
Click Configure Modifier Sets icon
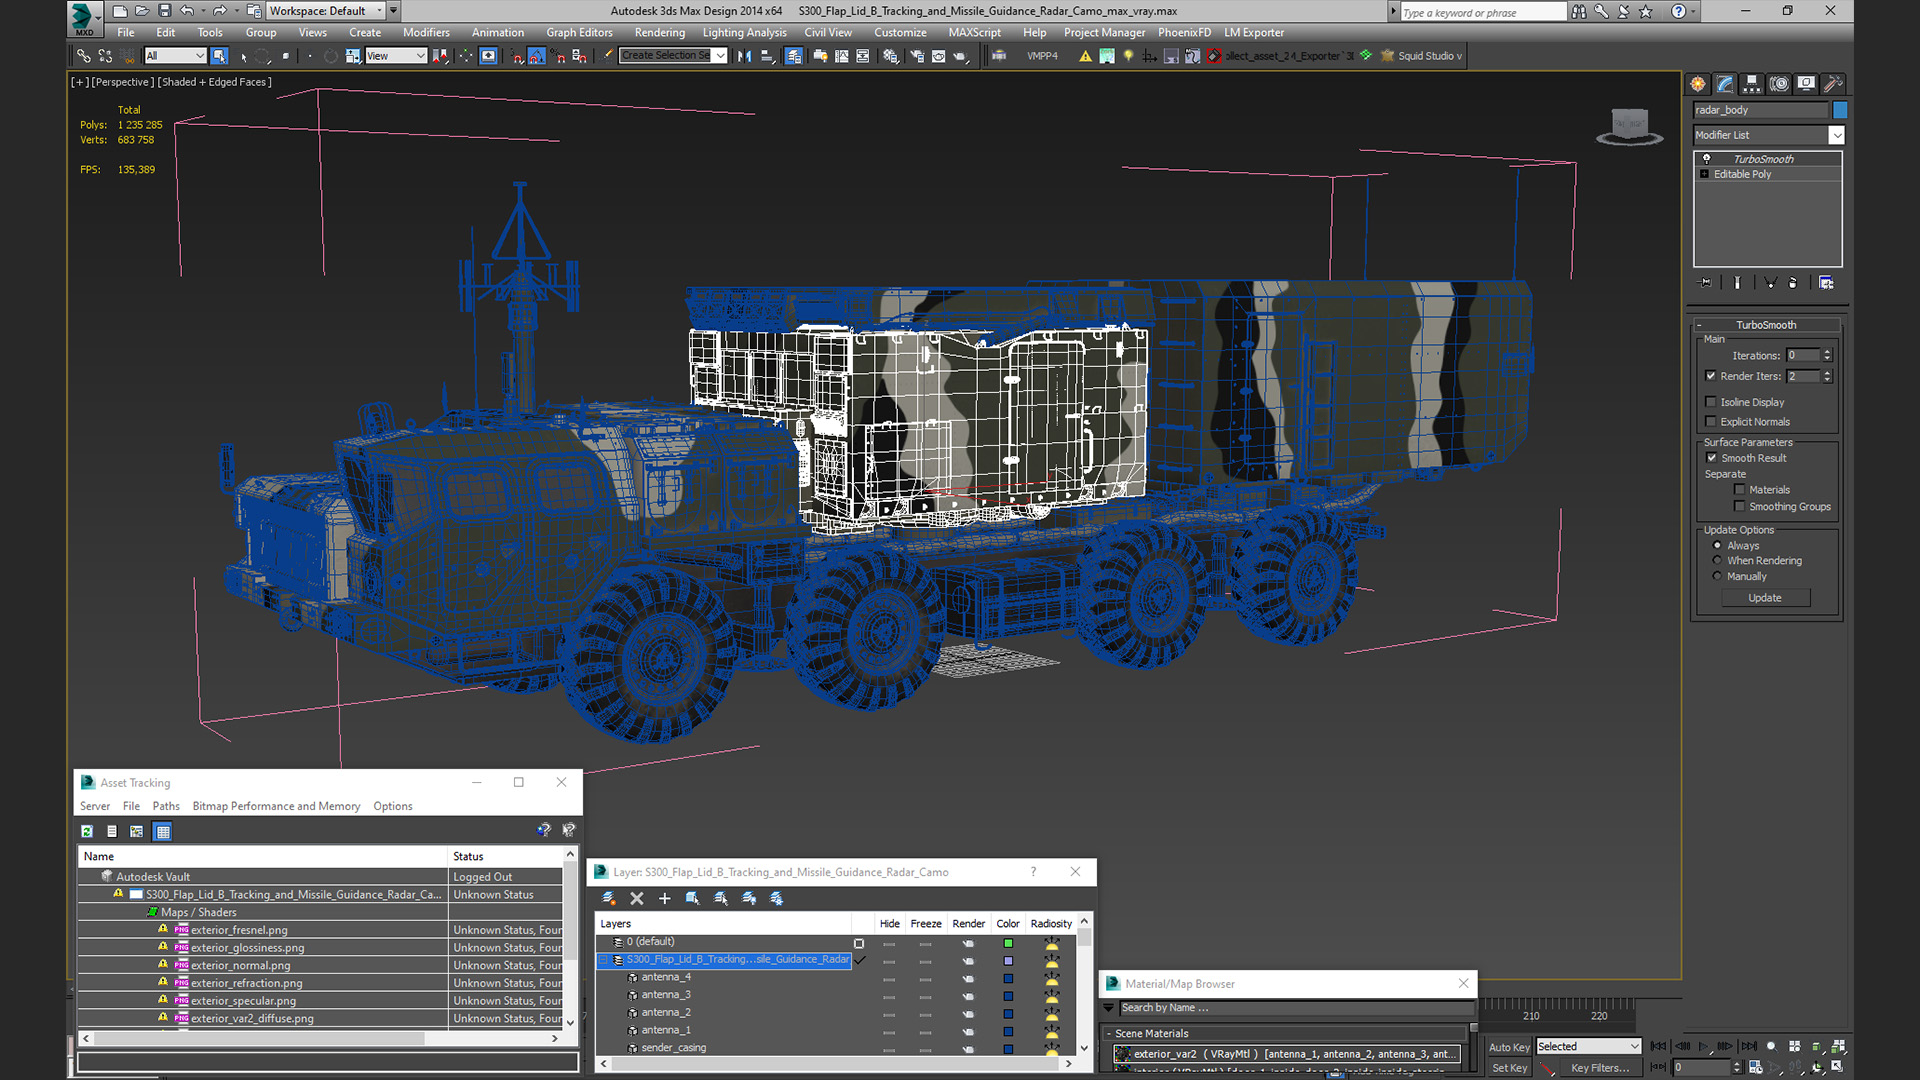pyautogui.click(x=1826, y=283)
